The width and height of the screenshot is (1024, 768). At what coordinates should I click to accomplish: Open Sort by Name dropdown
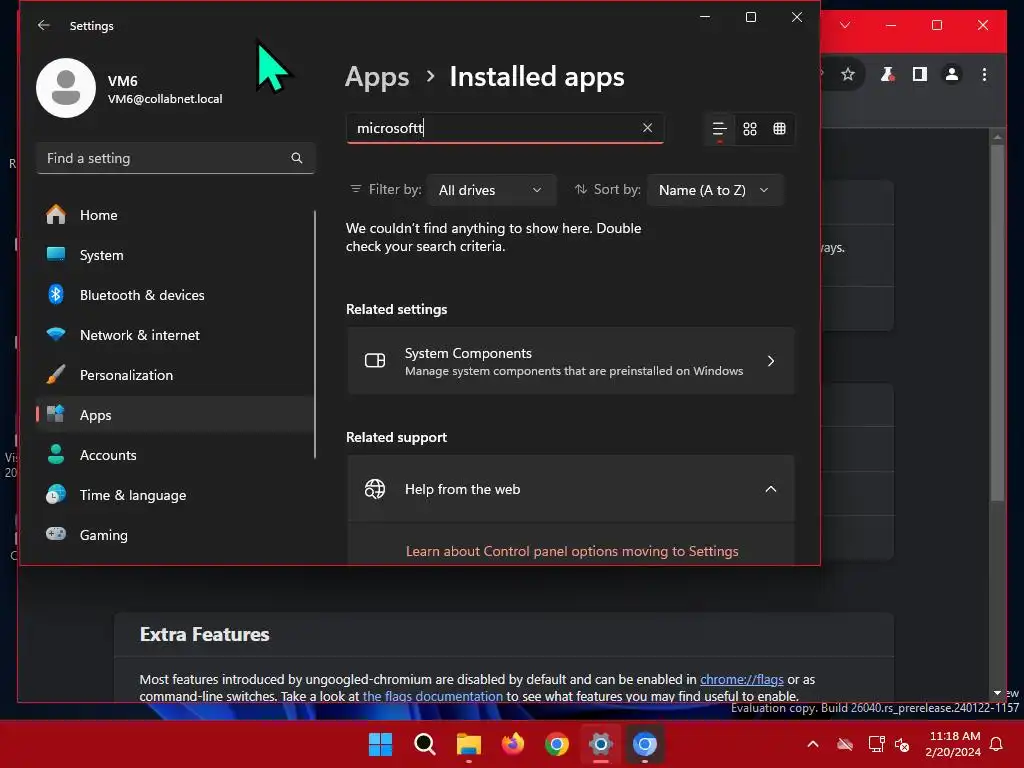pyautogui.click(x=714, y=190)
